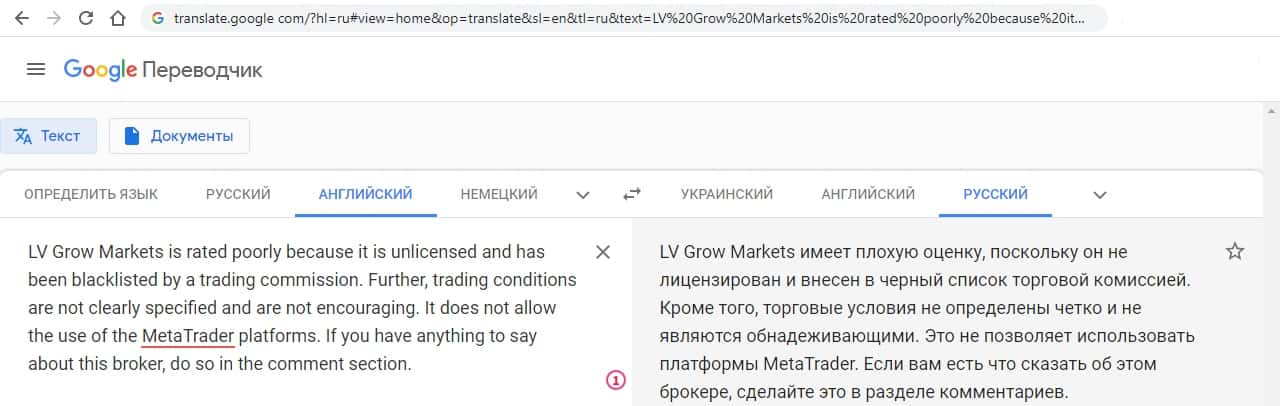
Task: Click the browser forward arrow
Action: click(x=53, y=19)
